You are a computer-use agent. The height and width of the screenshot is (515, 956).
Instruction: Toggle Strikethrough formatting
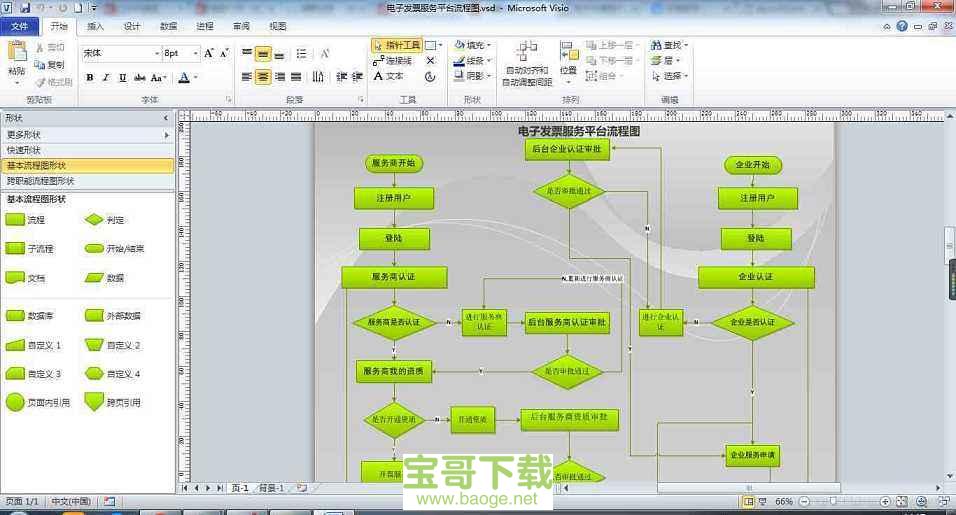click(x=140, y=77)
